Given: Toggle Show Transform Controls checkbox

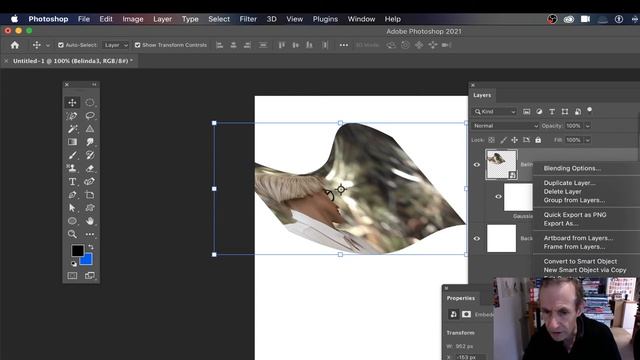Looking at the screenshot, I should (x=138, y=45).
